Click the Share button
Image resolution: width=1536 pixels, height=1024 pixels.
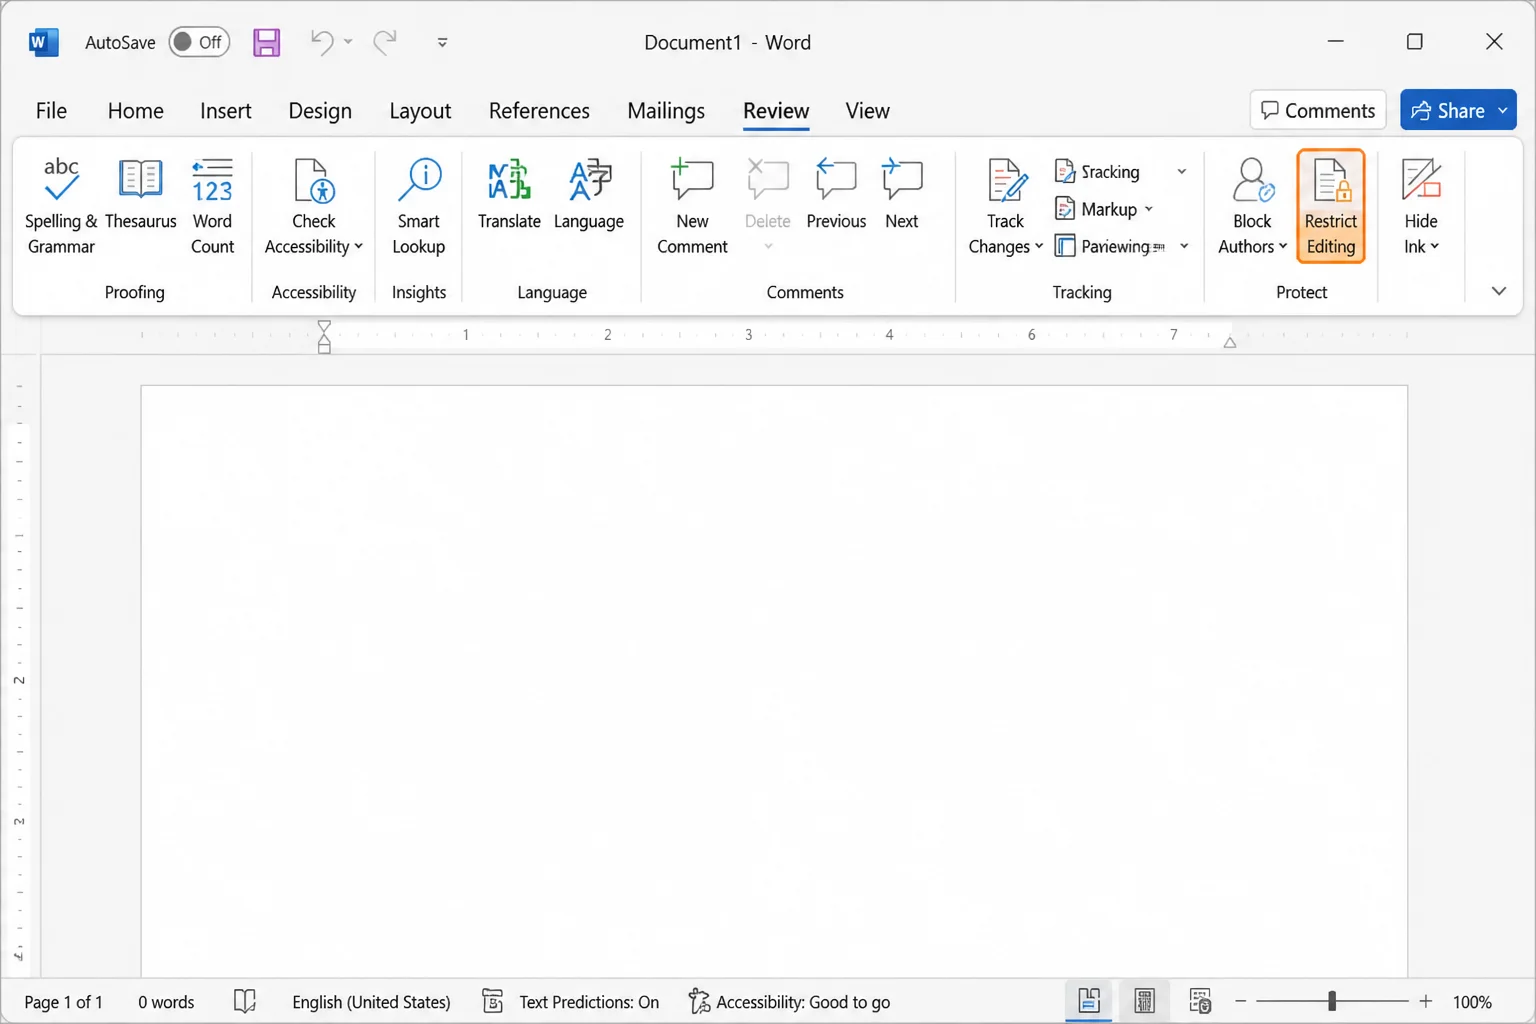pyautogui.click(x=1446, y=110)
